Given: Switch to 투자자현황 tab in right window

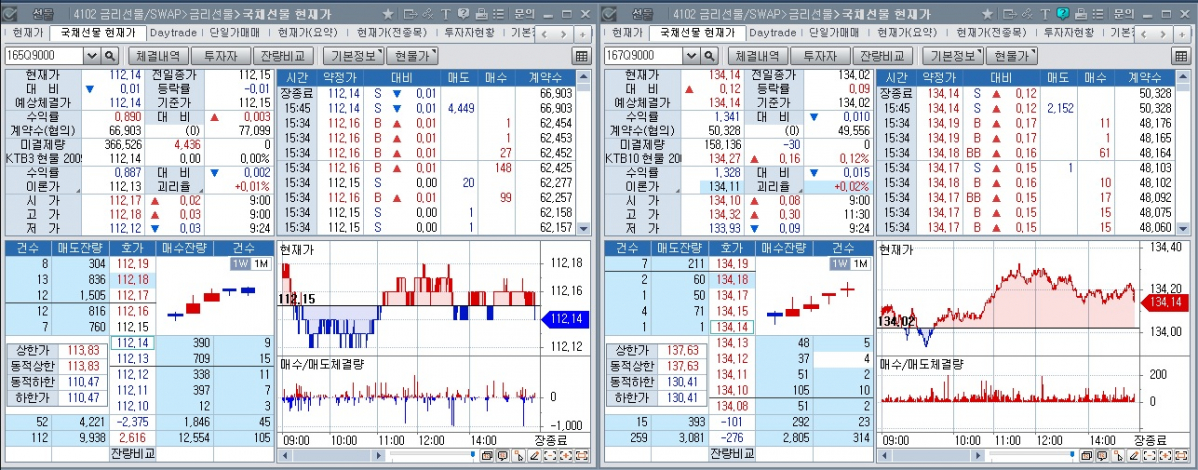Looking at the screenshot, I should pos(1068,33).
